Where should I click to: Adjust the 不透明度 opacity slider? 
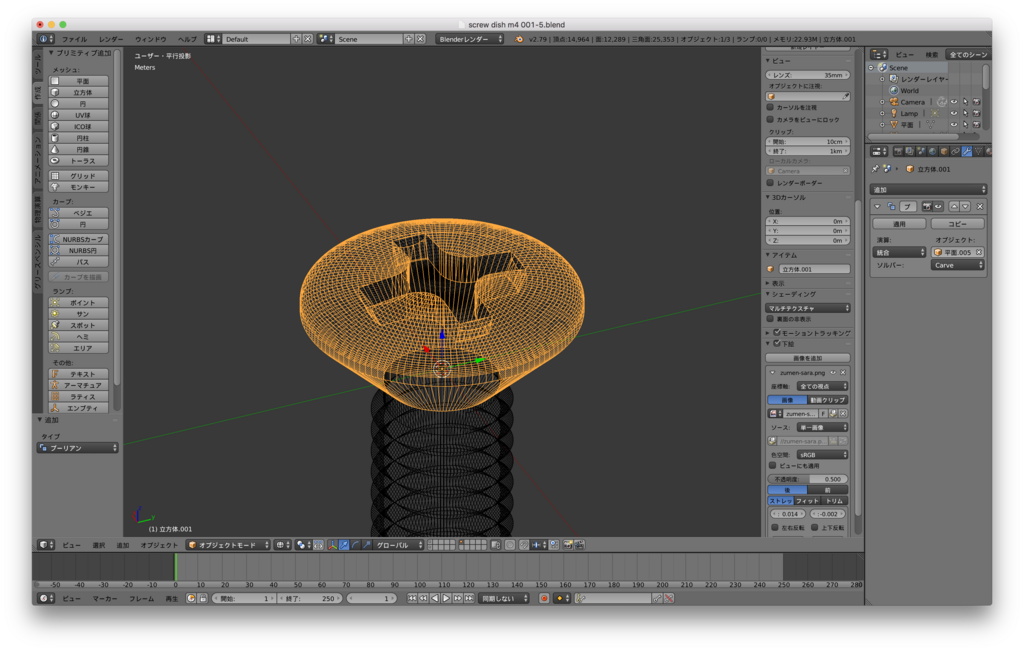[x=808, y=479]
